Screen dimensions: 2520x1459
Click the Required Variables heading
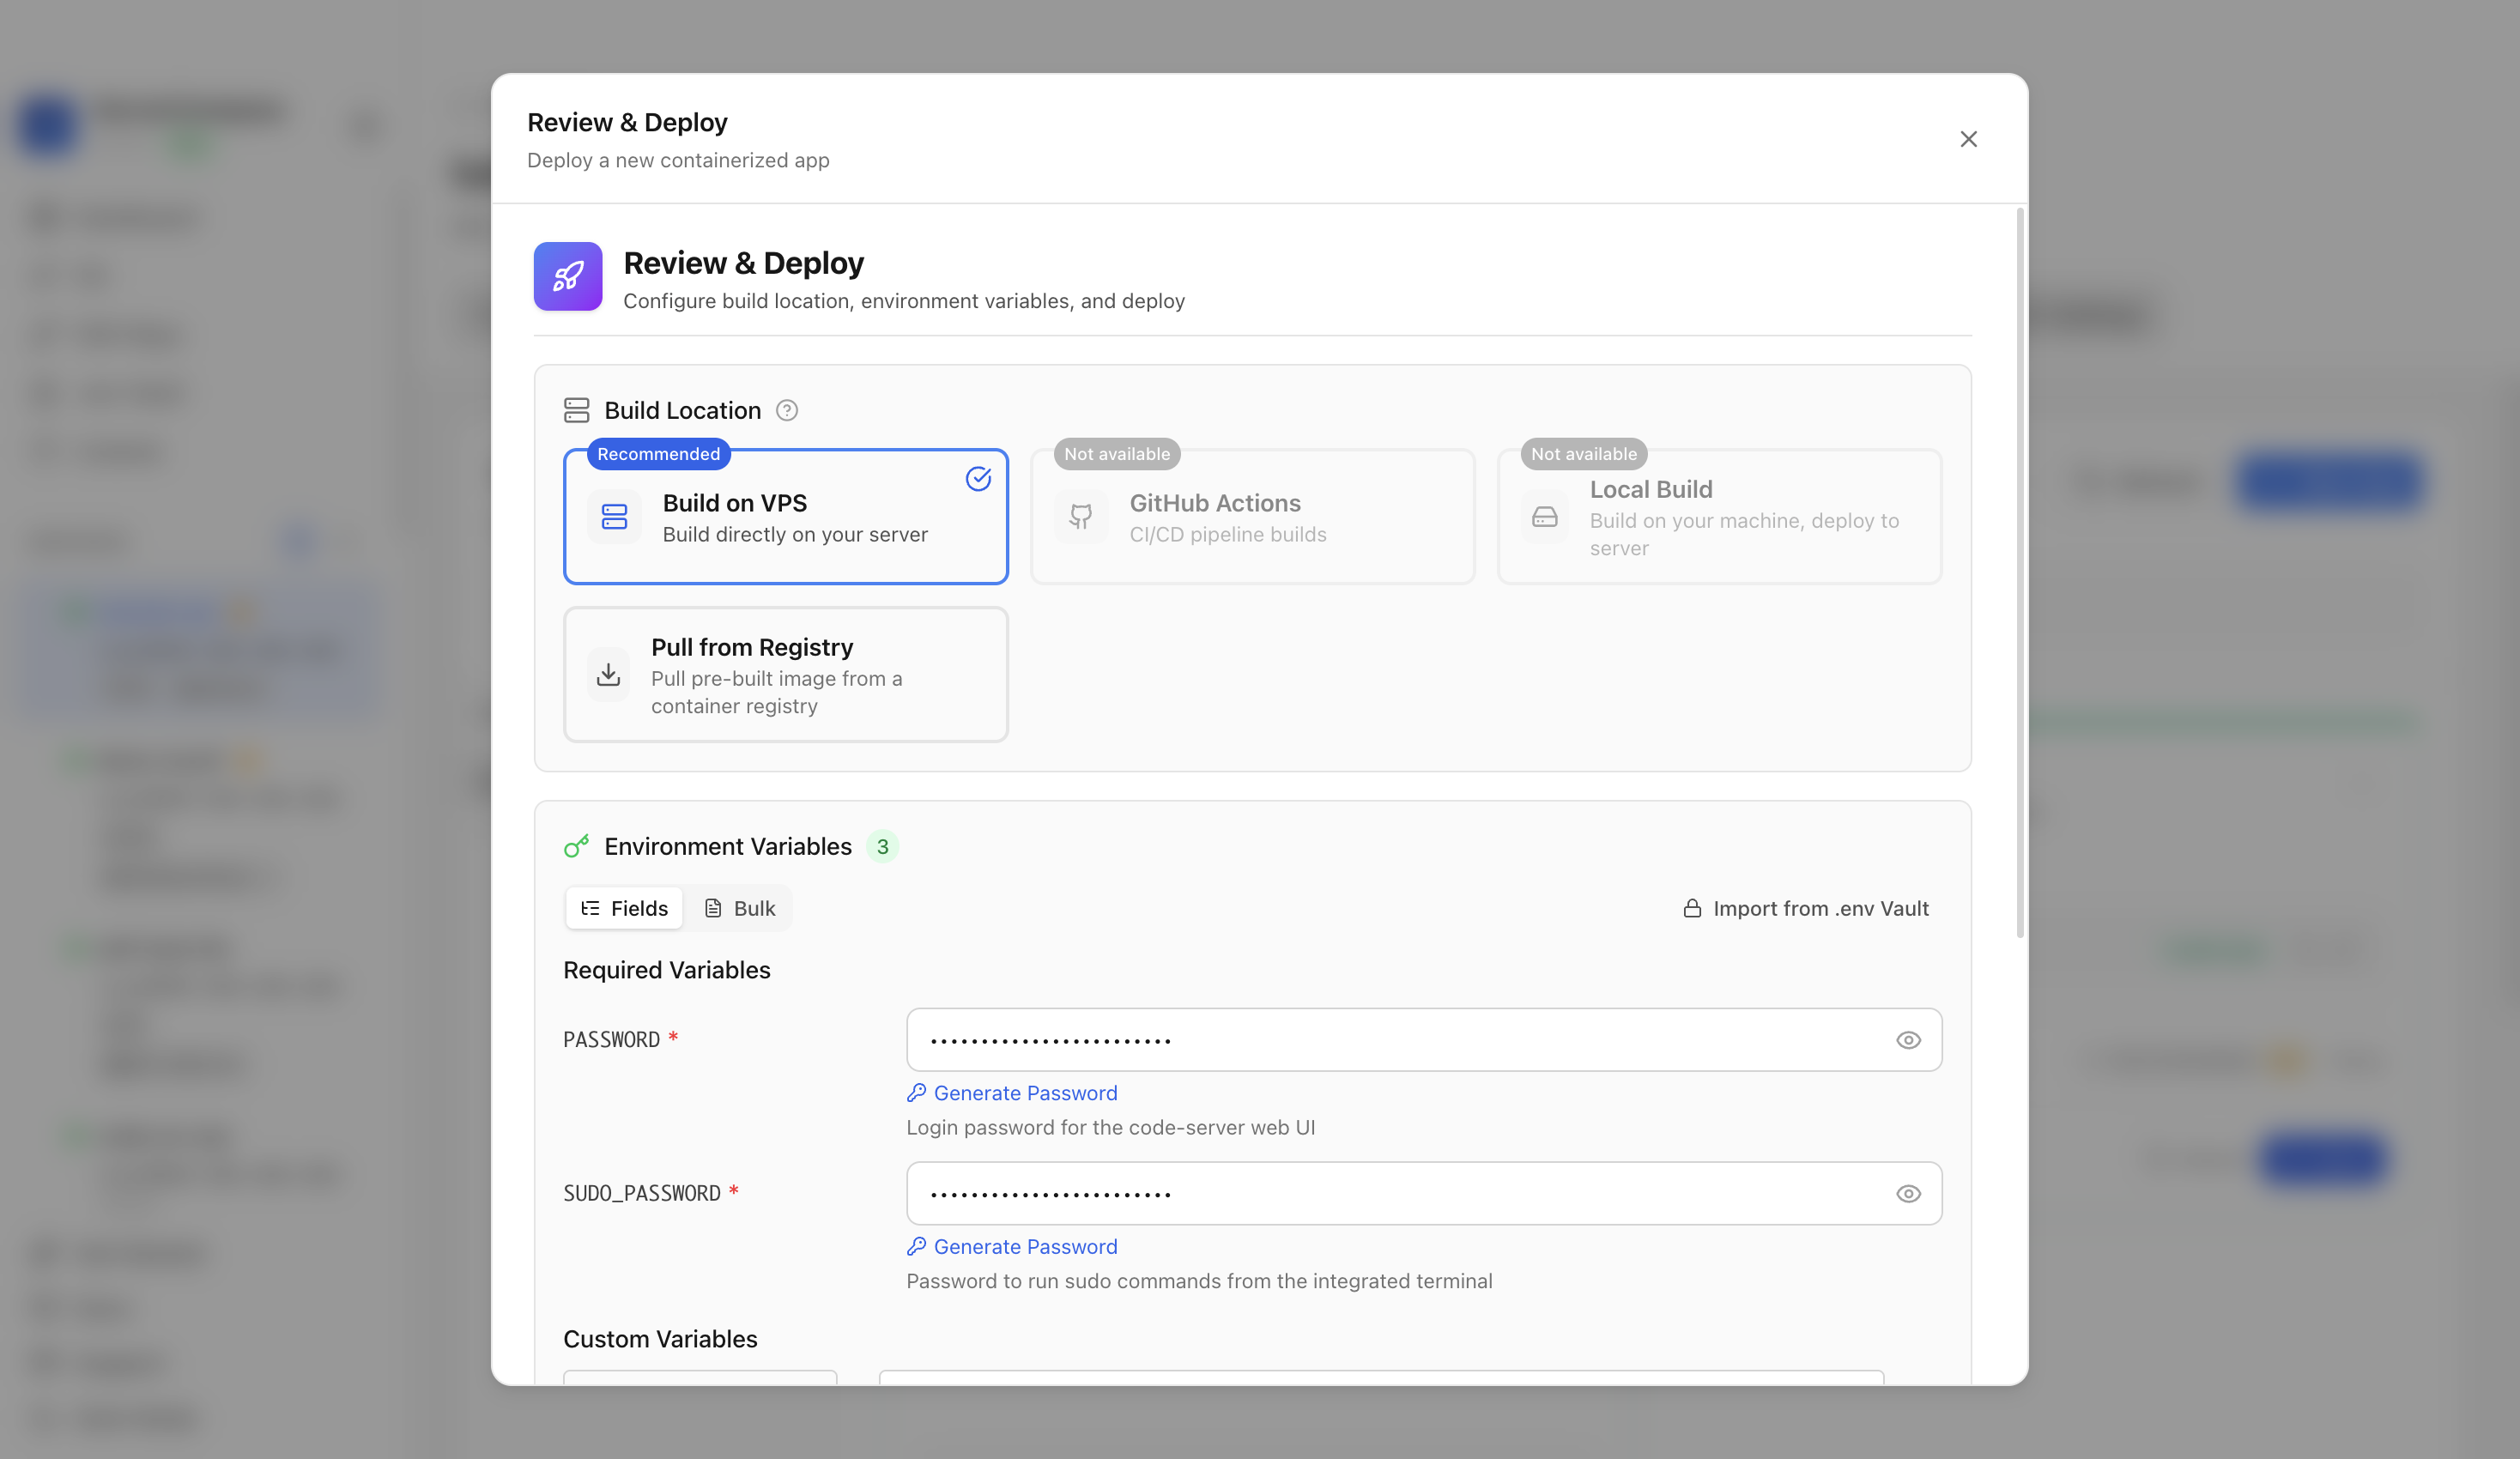click(x=666, y=970)
